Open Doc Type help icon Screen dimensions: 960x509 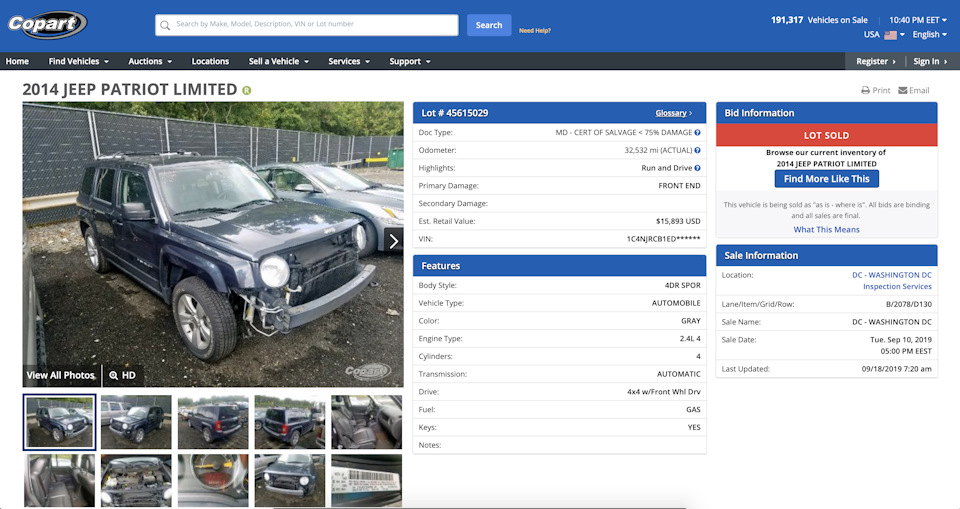697,132
